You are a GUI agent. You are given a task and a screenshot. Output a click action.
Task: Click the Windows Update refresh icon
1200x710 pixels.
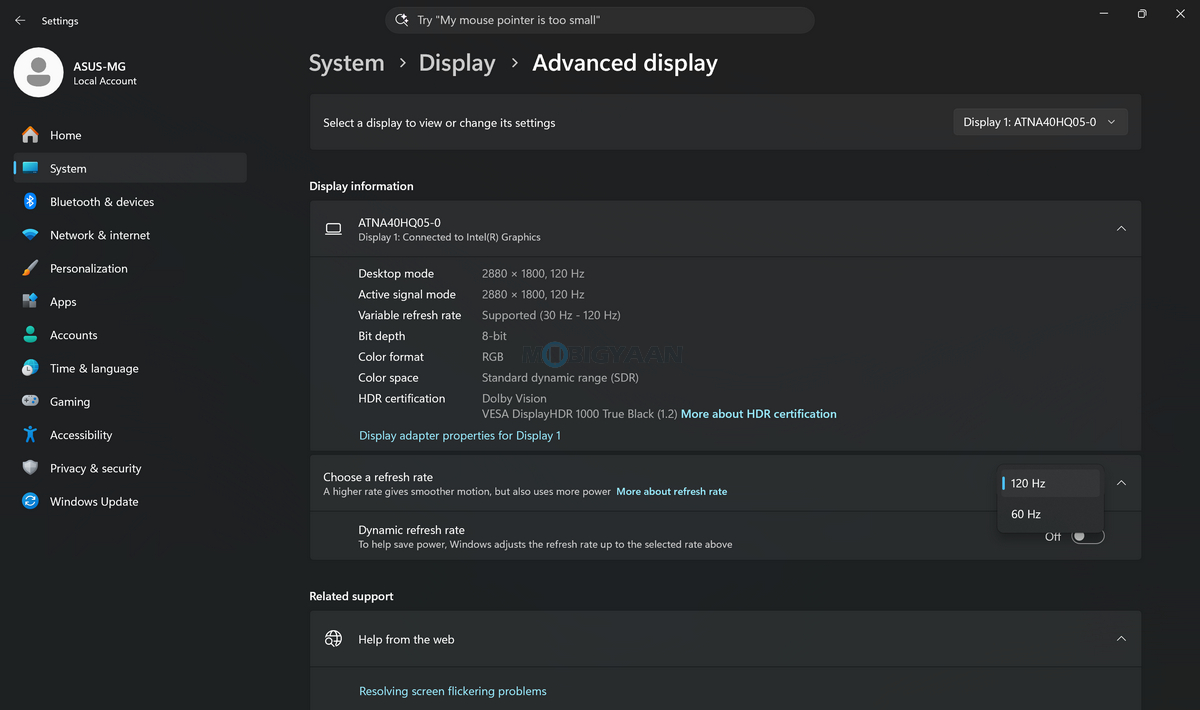coord(30,502)
